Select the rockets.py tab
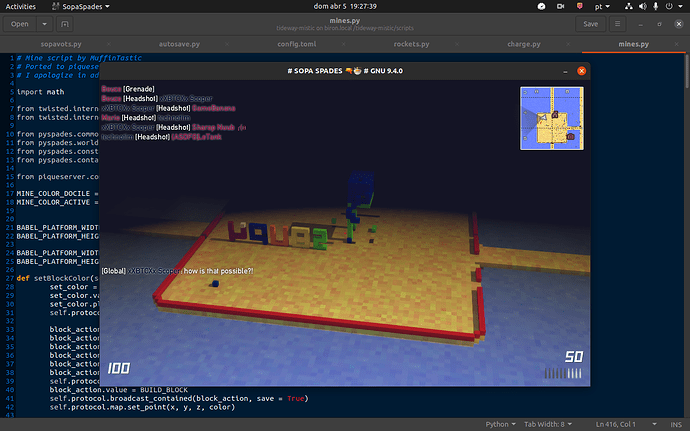 pos(403,44)
